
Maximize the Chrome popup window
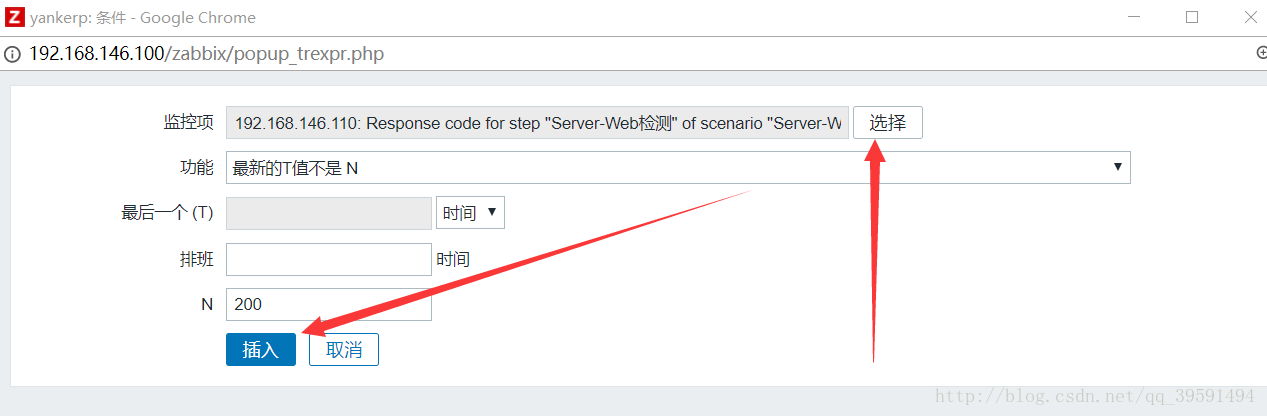[x=1192, y=17]
